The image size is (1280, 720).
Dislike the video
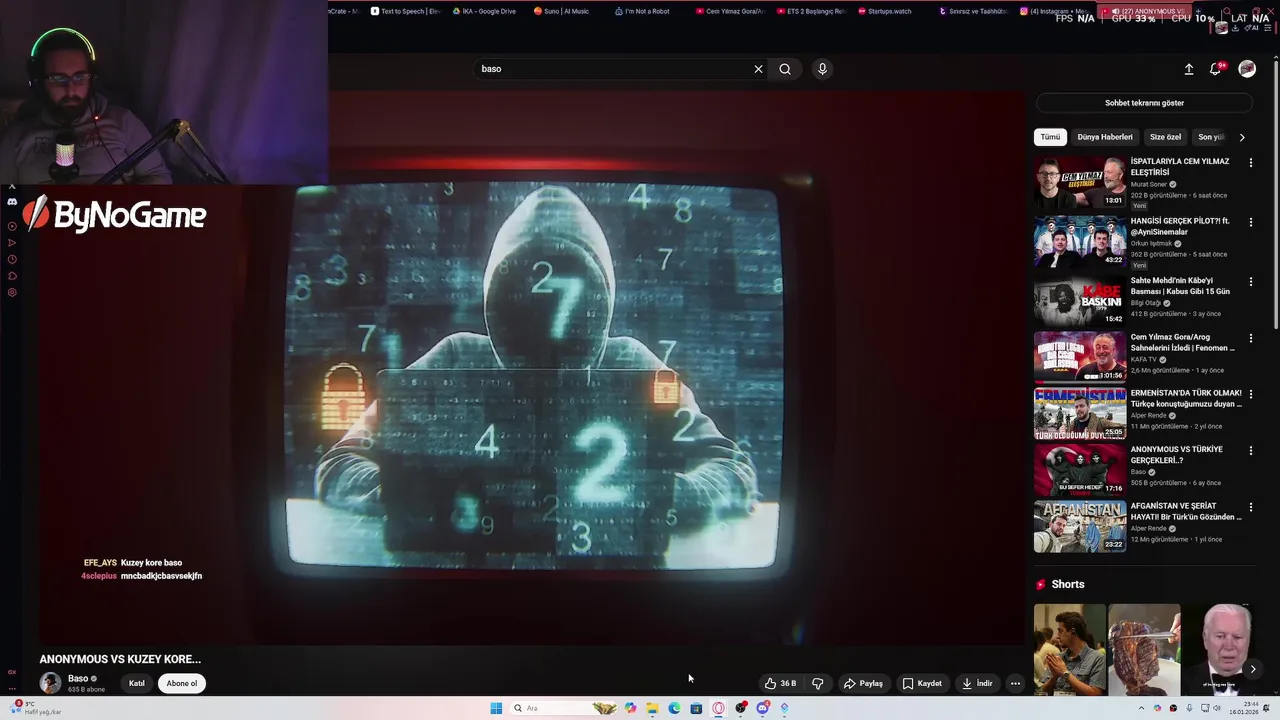coord(818,684)
